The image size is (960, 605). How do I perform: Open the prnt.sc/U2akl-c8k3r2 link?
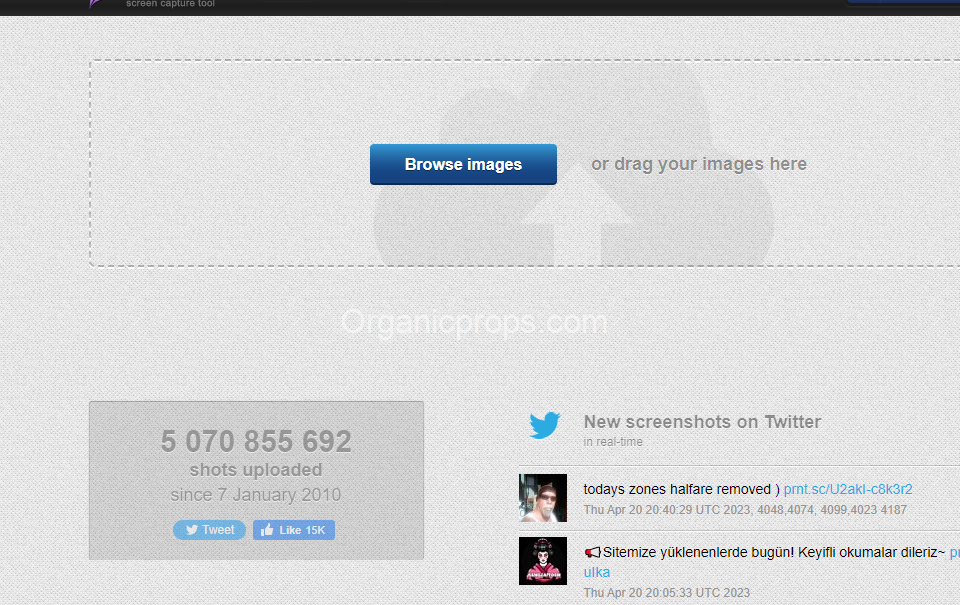(847, 489)
